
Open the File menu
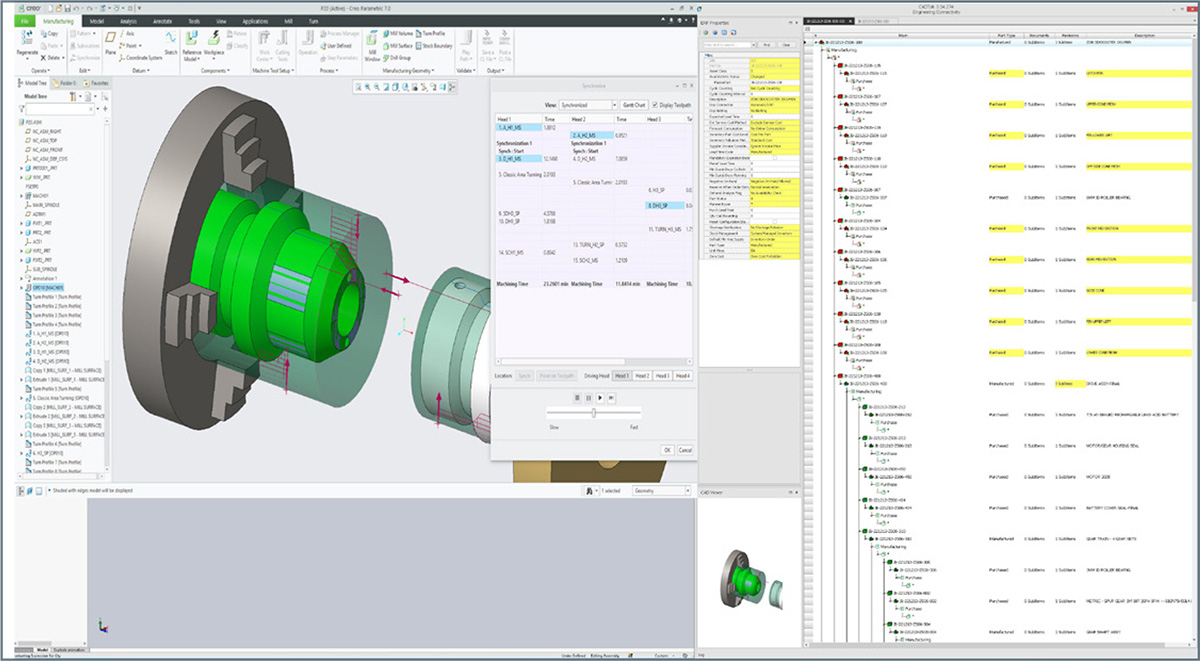point(25,19)
